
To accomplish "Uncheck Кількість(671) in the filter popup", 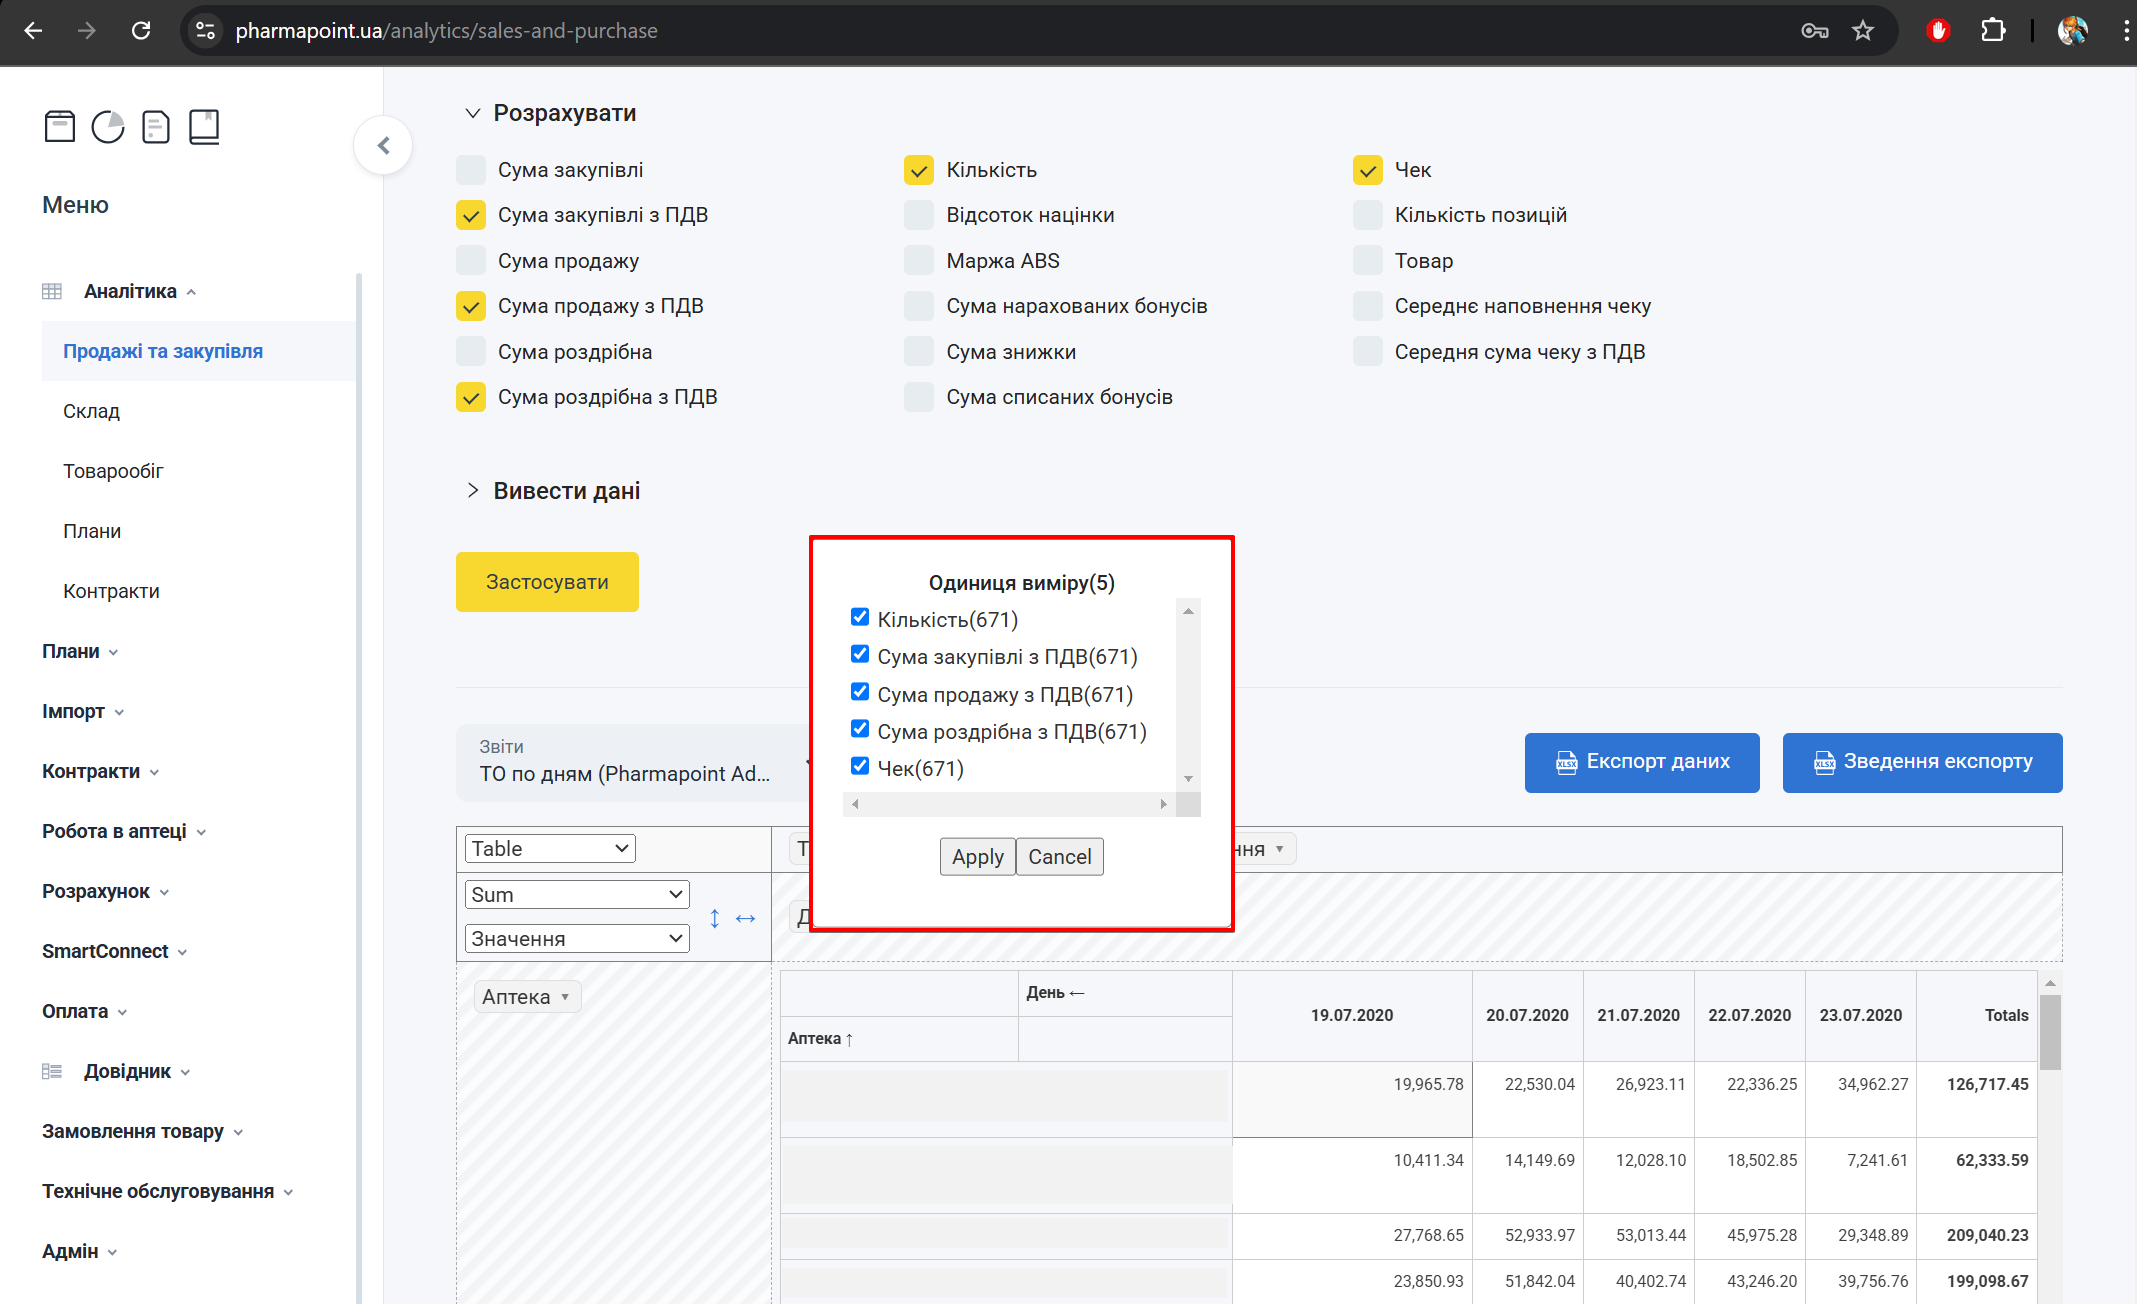I will [860, 617].
